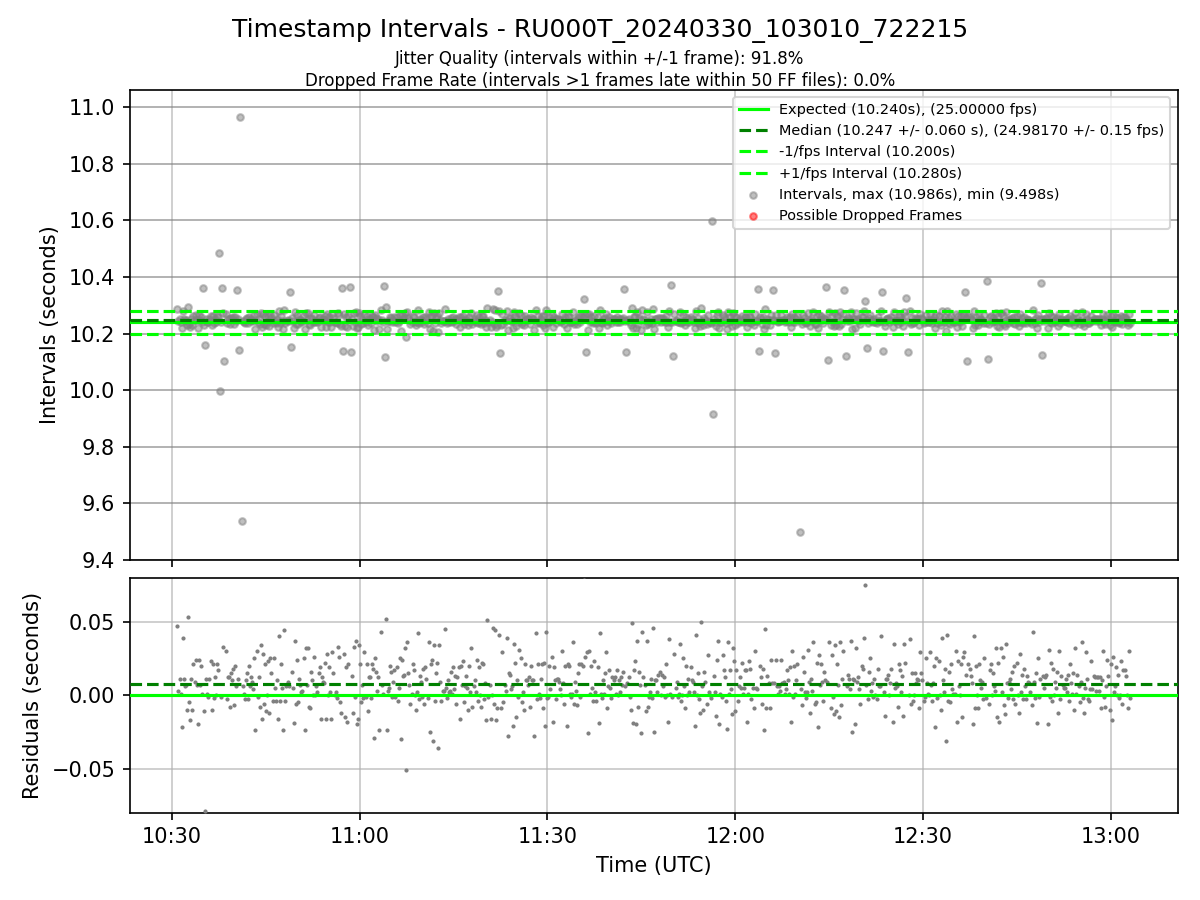Click legend entry Median (10.247 +/- 0.060 s)
Screen dimensions: 1200x900
tap(971, 130)
